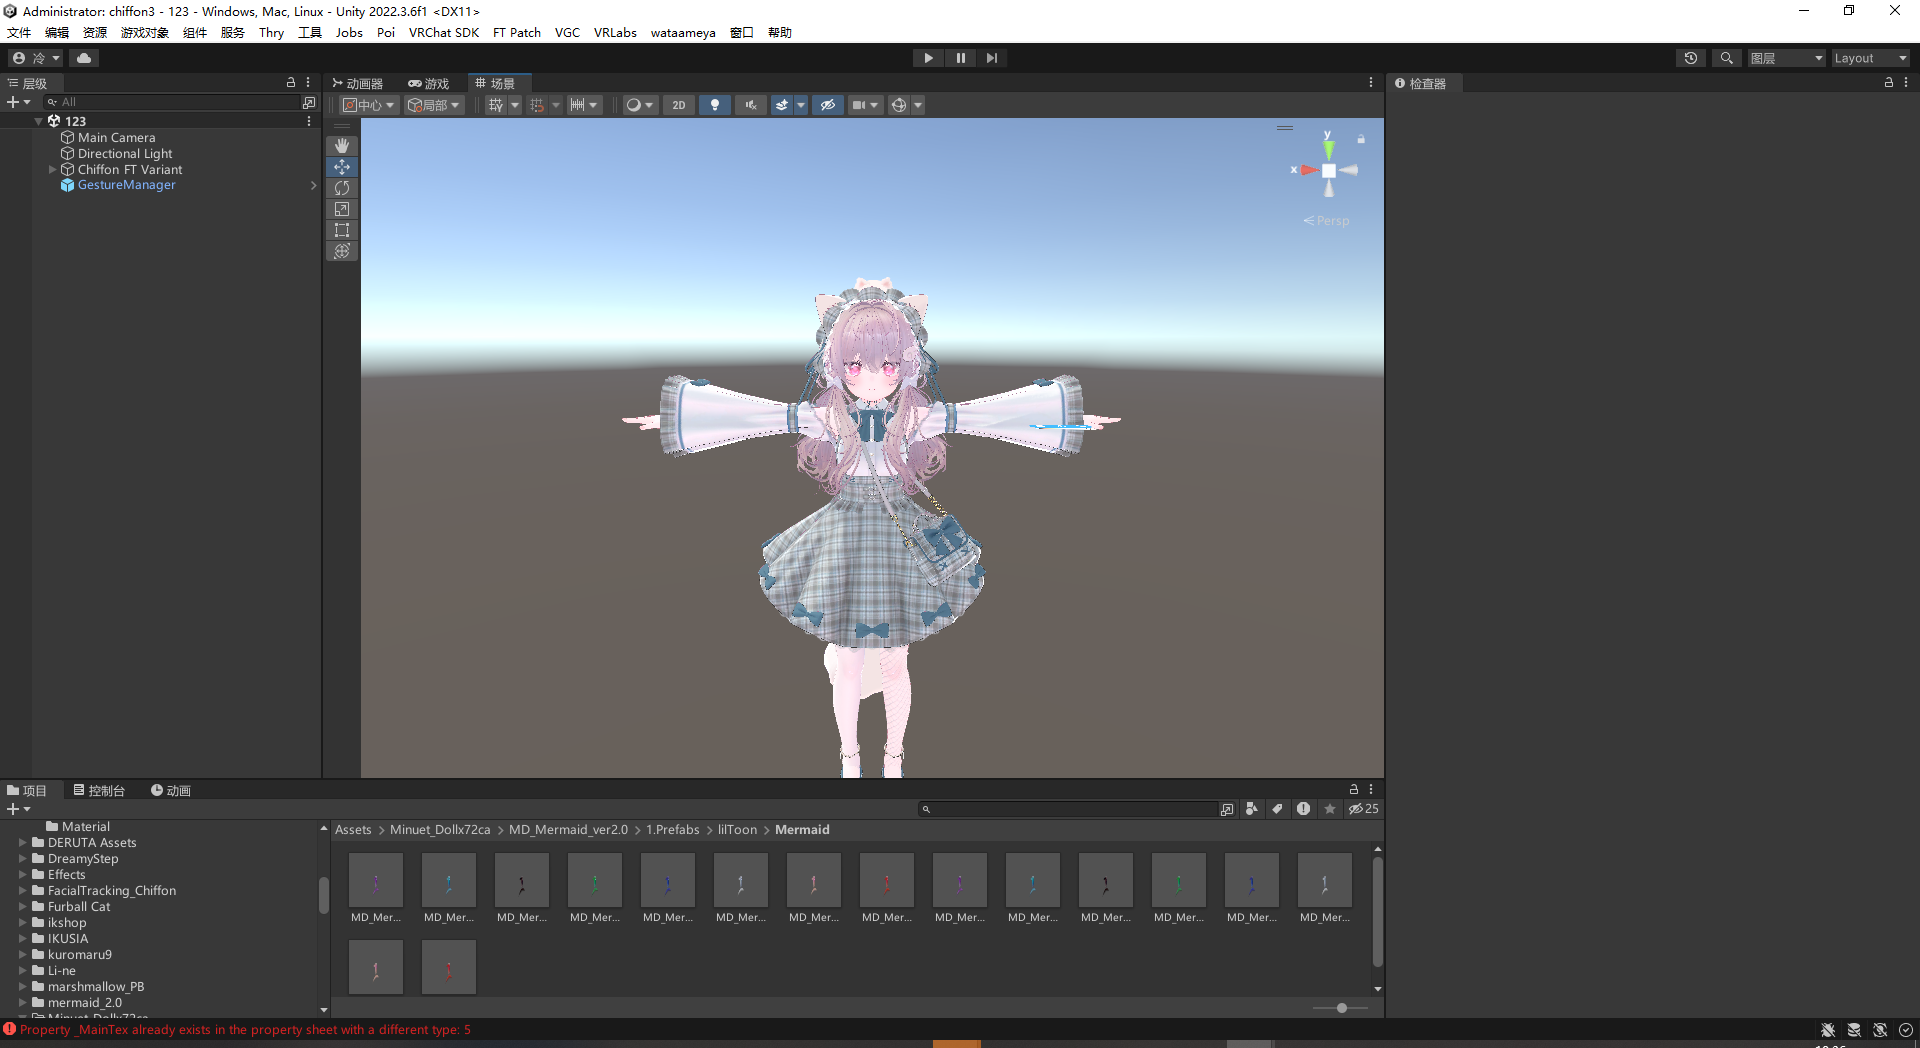
Task: Open the 图层 layers dropdown
Action: pos(1786,58)
